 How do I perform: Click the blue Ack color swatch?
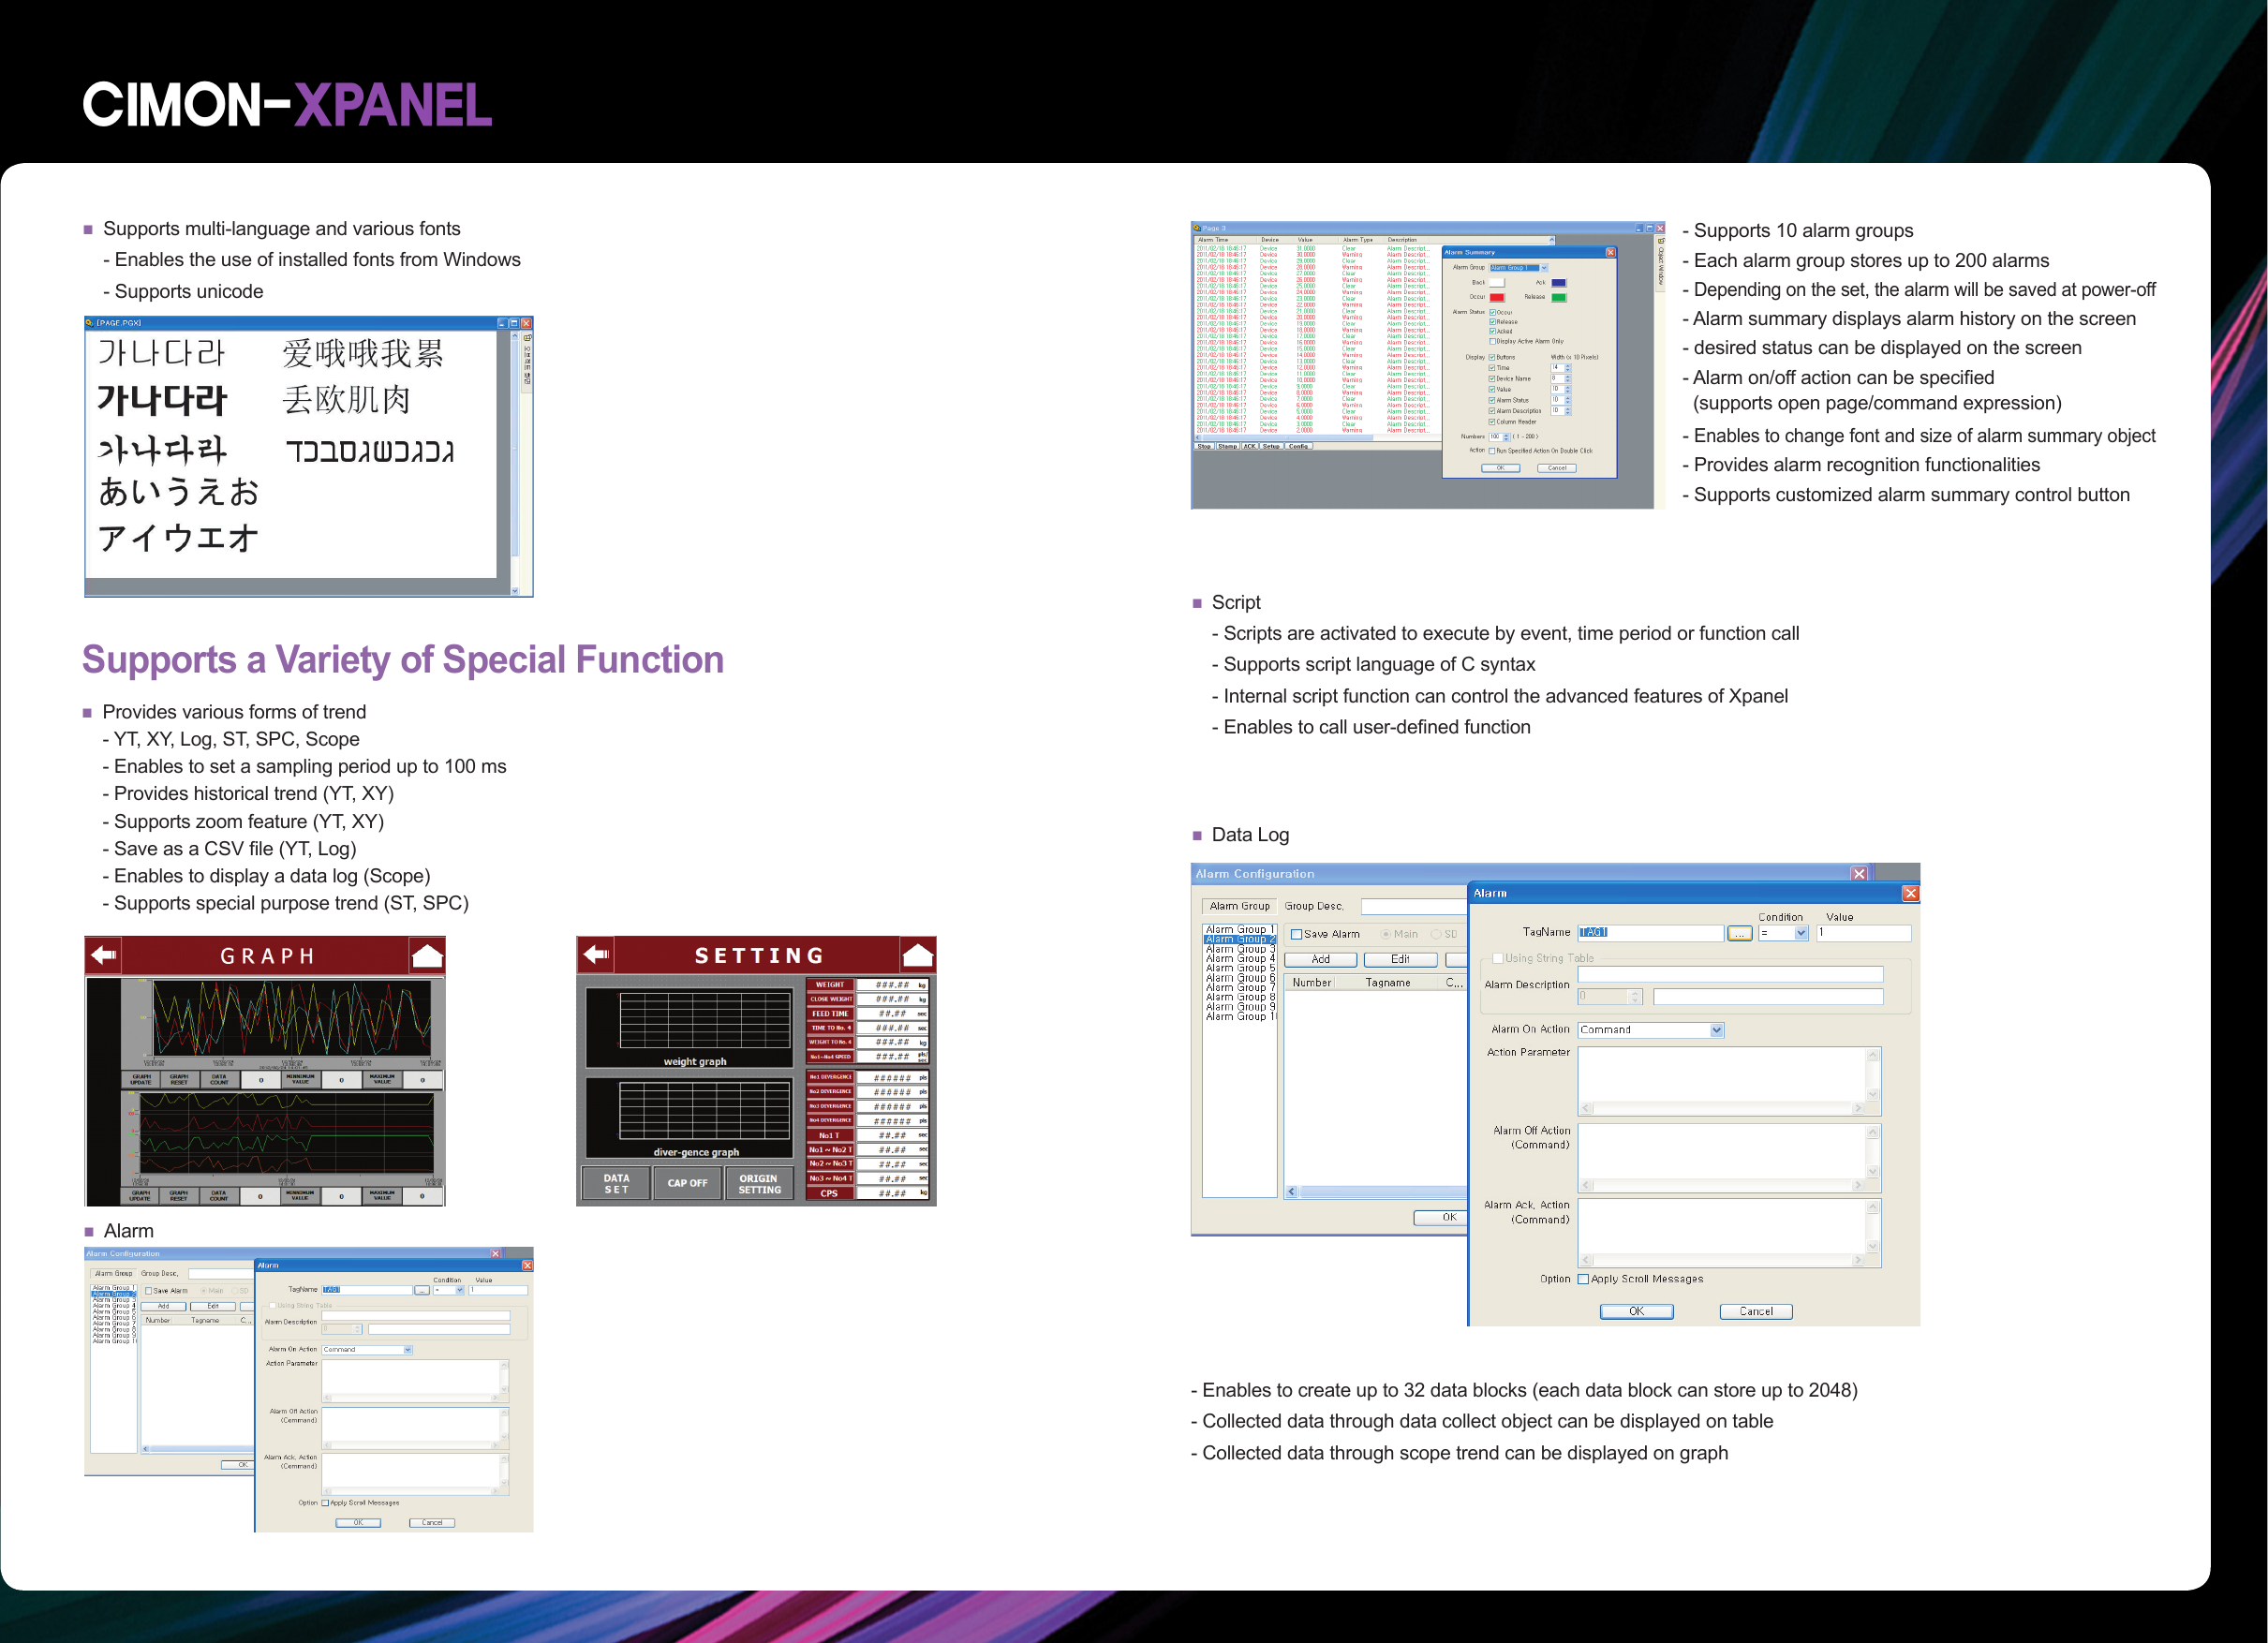coord(1559,283)
